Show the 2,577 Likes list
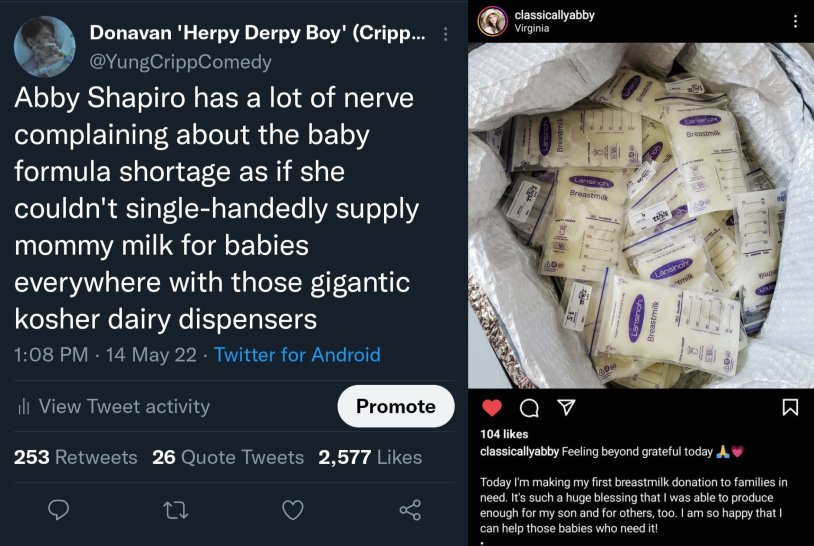 click(x=370, y=457)
